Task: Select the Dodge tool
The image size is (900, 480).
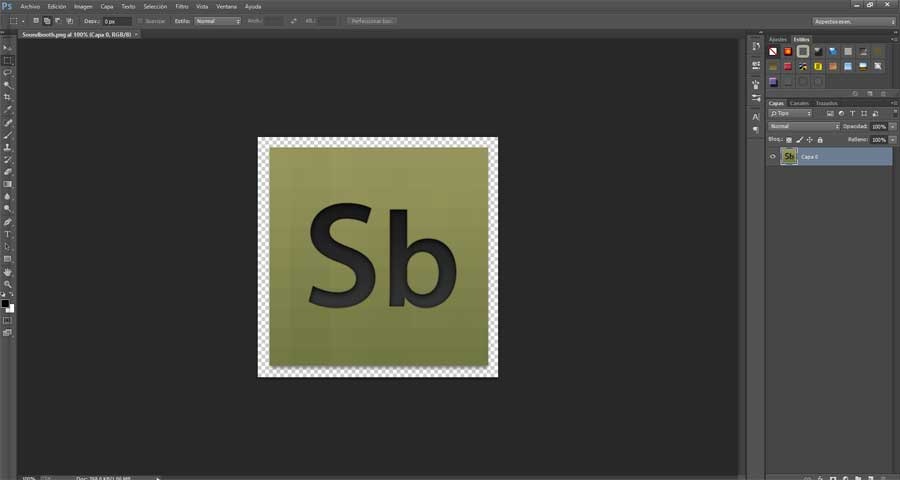Action: click(x=7, y=209)
